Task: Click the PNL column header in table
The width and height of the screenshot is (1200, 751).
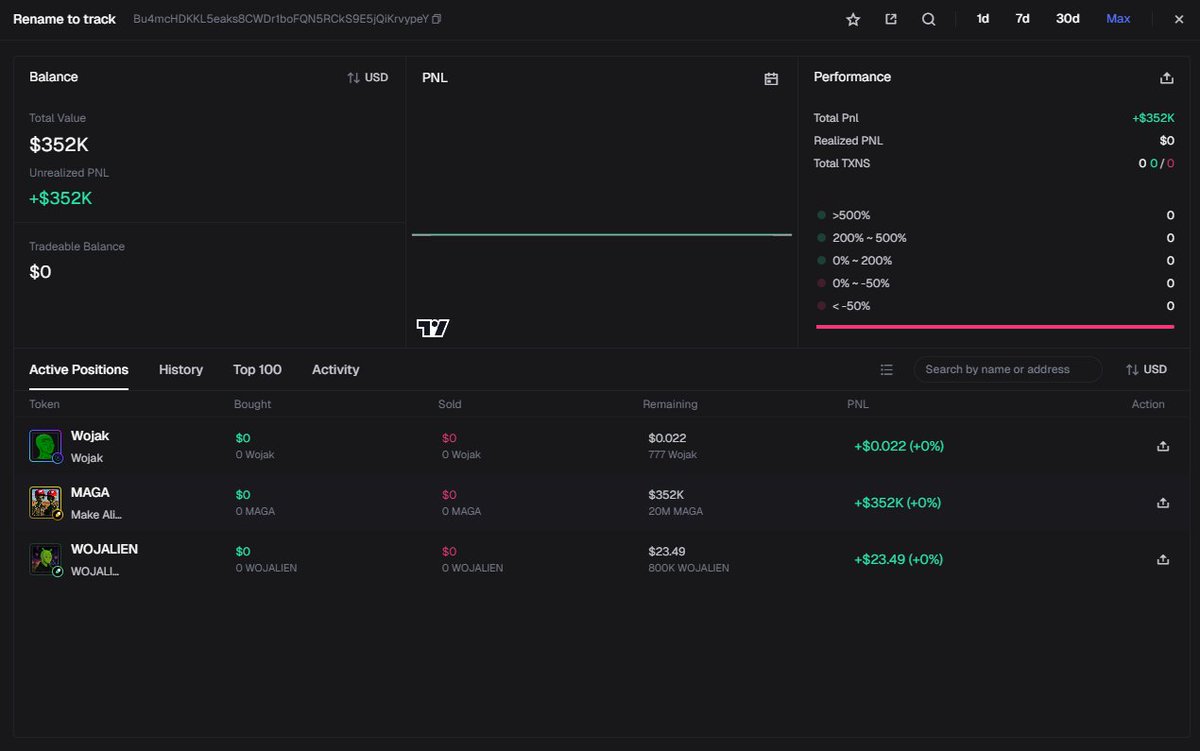Action: [x=858, y=404]
